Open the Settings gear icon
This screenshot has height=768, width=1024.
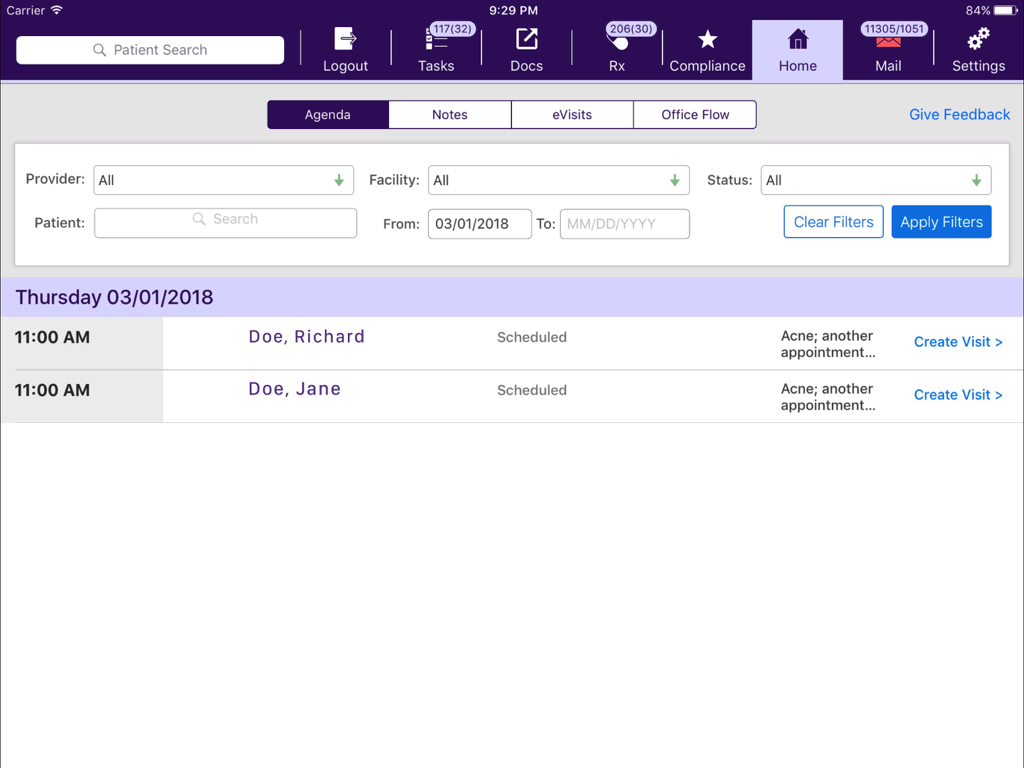click(977, 48)
